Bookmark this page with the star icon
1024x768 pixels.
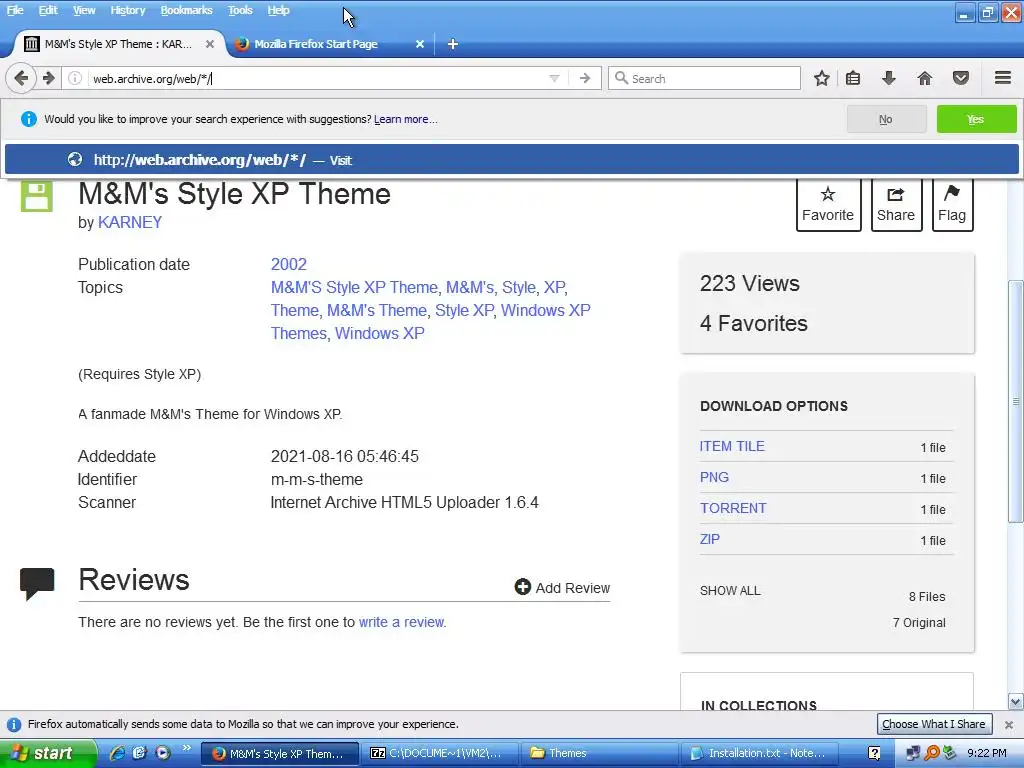click(822, 78)
